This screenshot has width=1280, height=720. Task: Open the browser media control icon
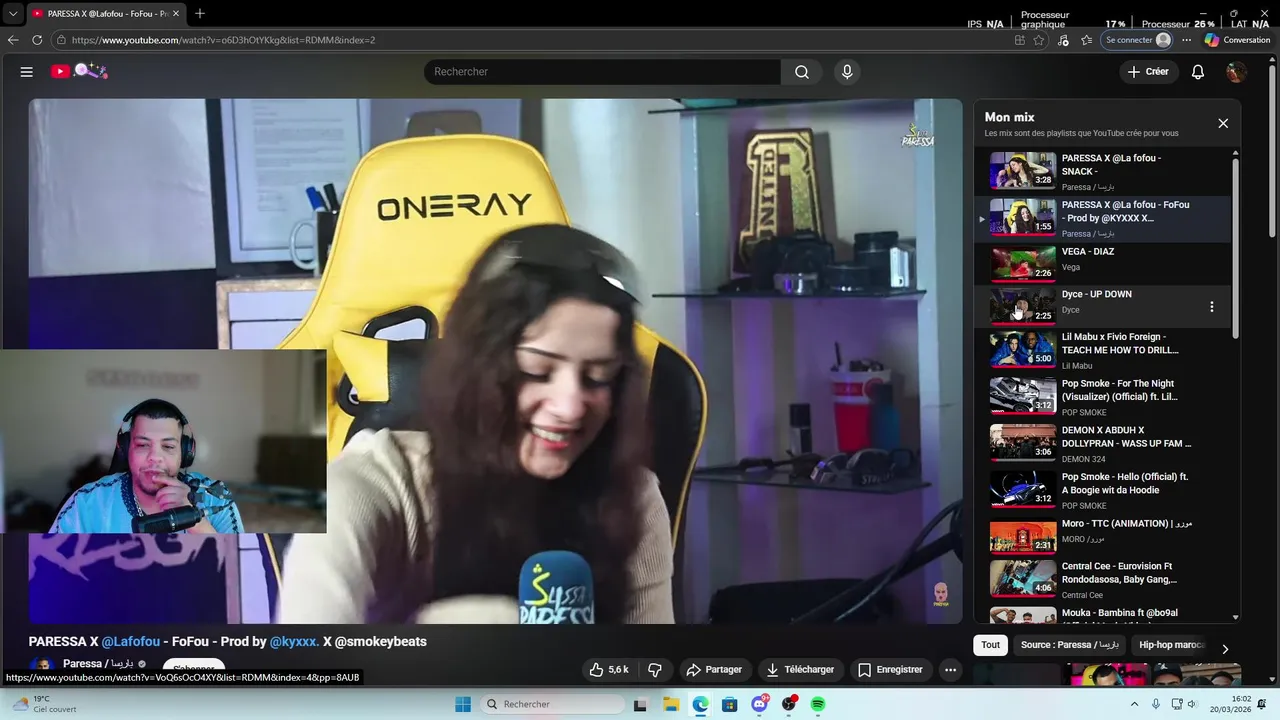pos(1063,40)
